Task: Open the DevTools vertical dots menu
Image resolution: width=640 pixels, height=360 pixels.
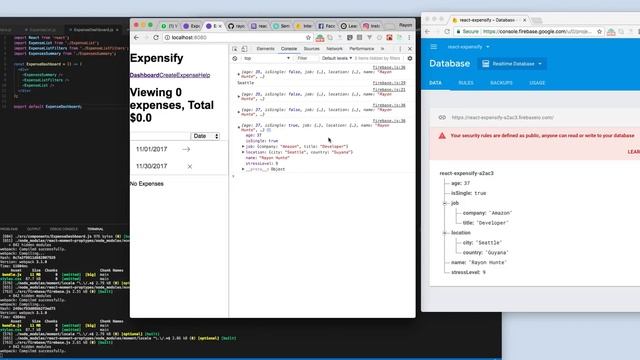Action: (400, 49)
